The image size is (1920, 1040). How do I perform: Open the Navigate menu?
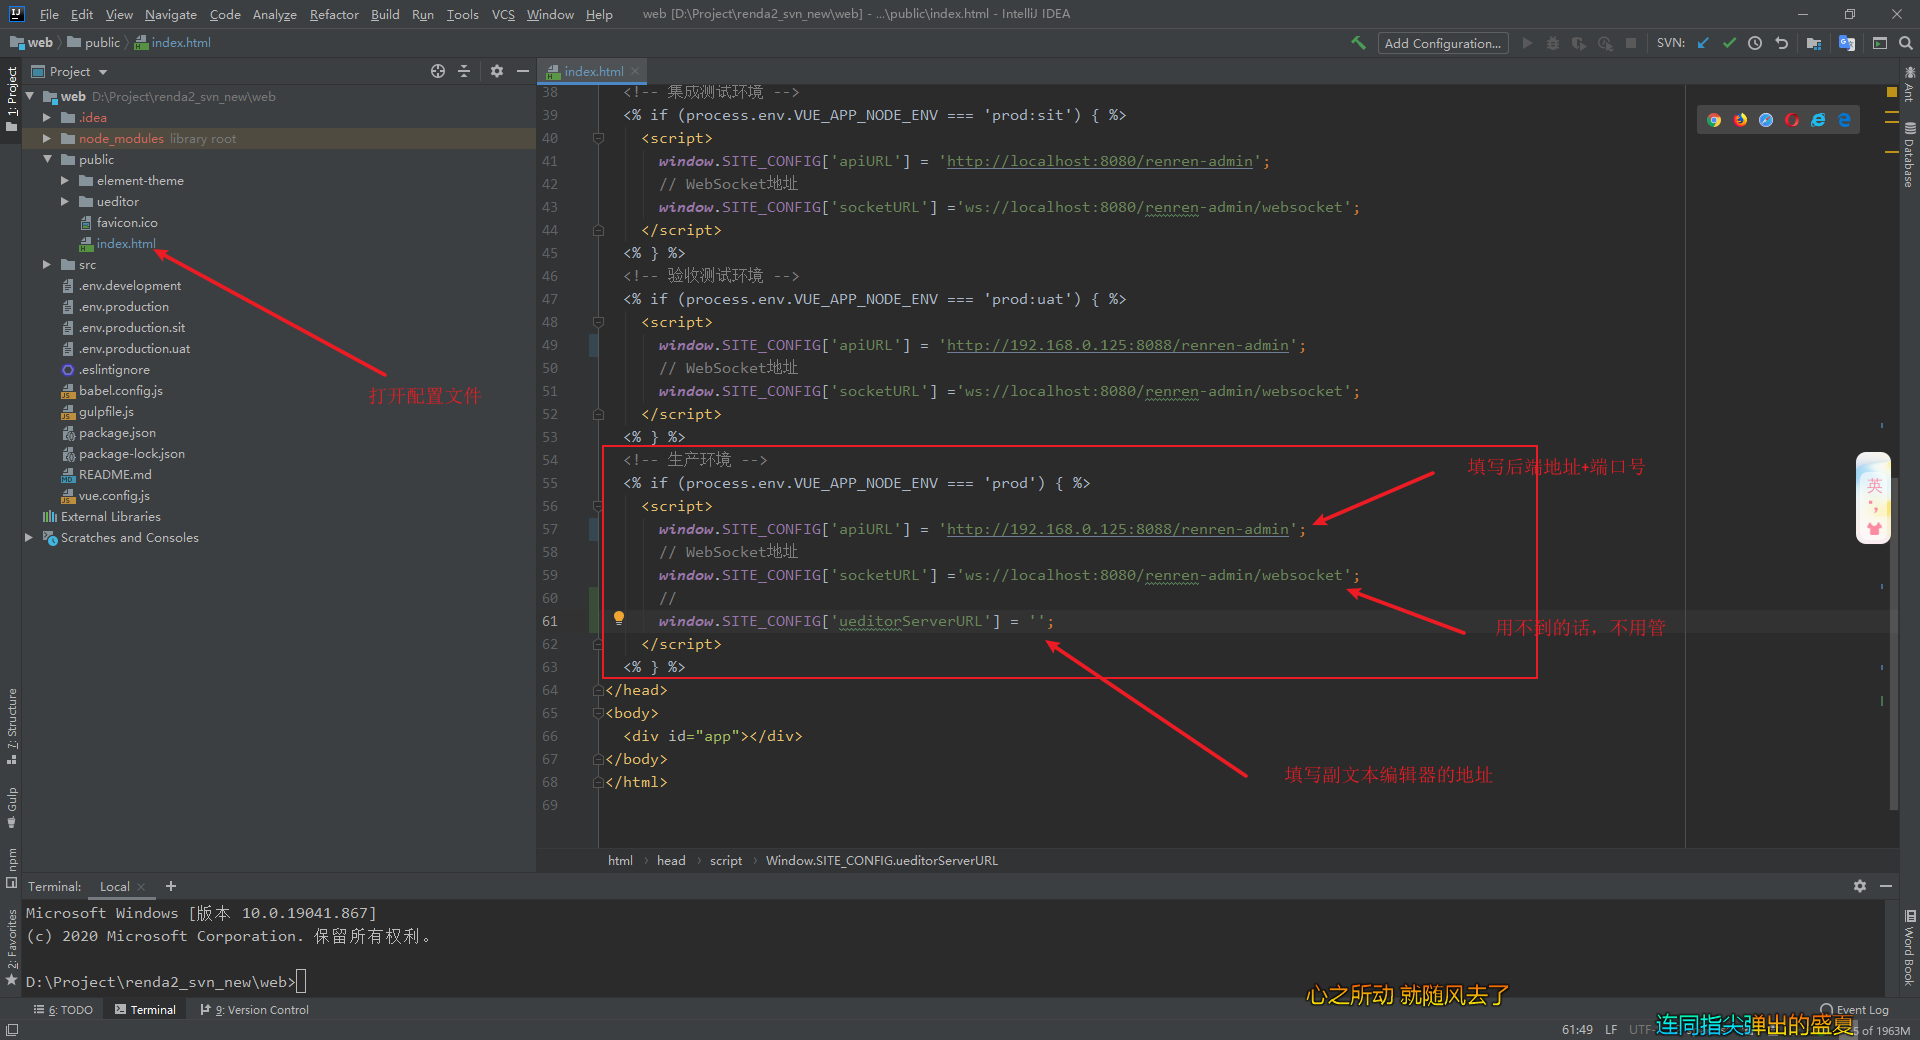[171, 14]
